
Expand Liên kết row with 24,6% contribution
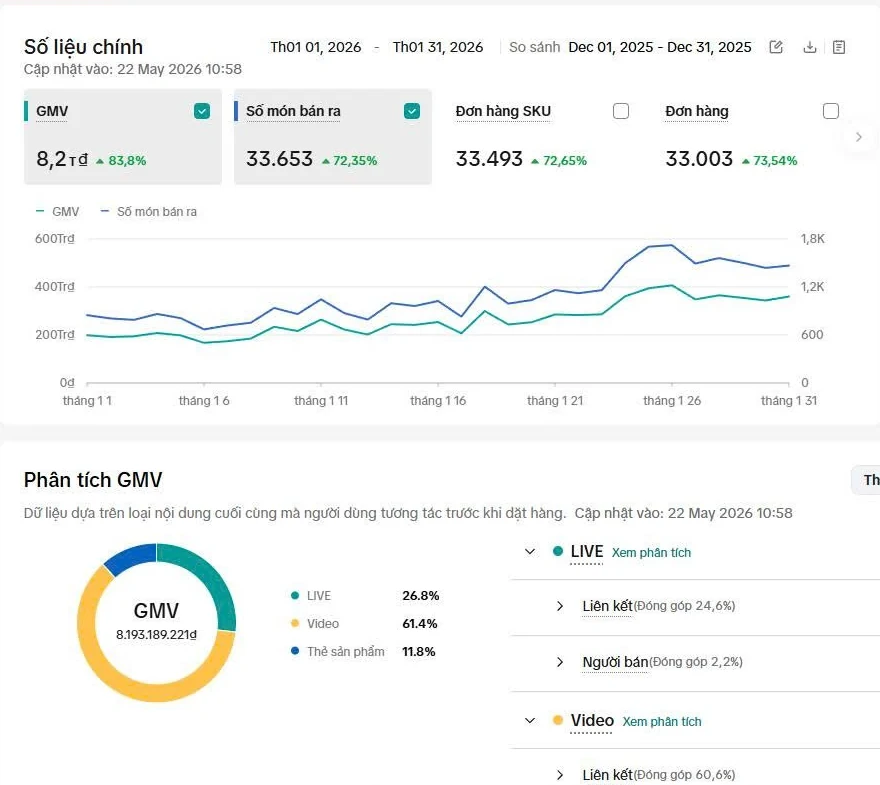(x=560, y=606)
